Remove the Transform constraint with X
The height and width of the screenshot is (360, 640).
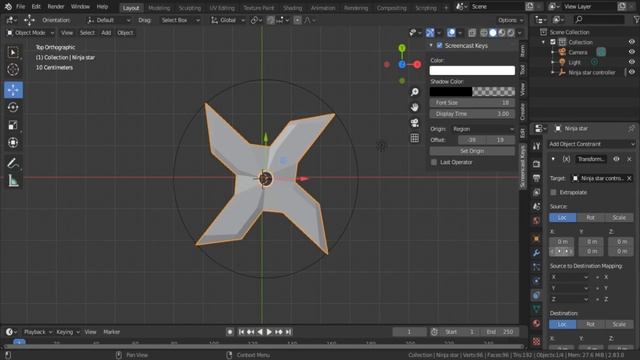[x=629, y=159]
